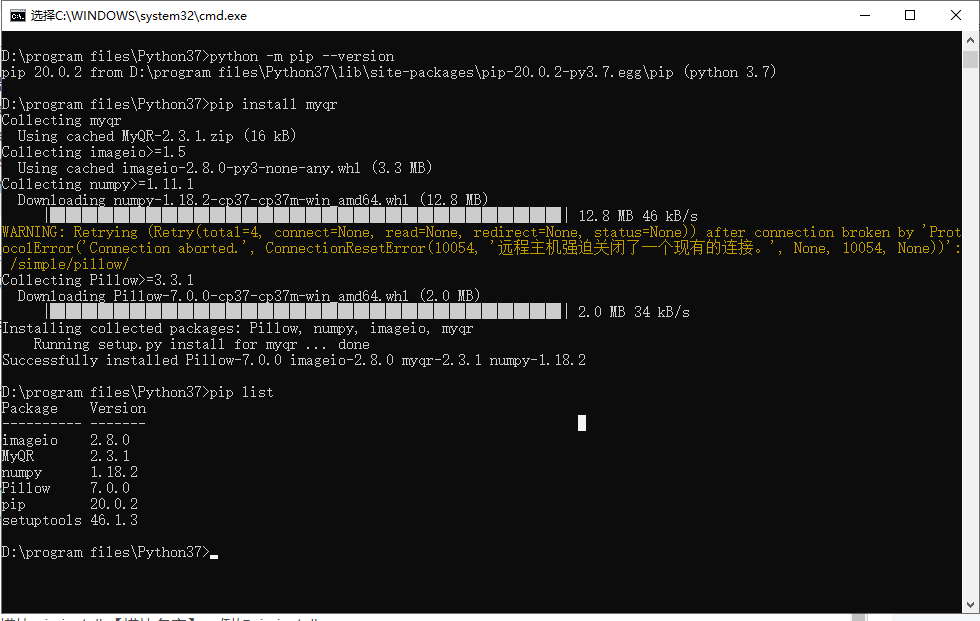Click the 'Successfully installed' line

click(x=294, y=360)
